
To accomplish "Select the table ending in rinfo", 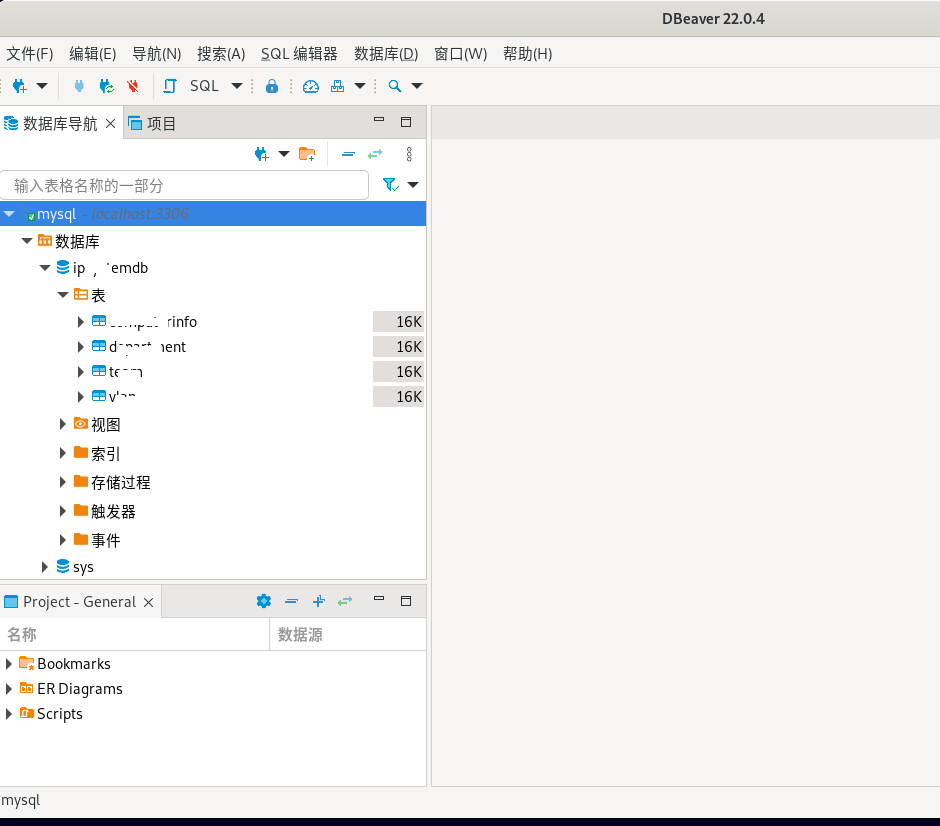I will point(153,322).
